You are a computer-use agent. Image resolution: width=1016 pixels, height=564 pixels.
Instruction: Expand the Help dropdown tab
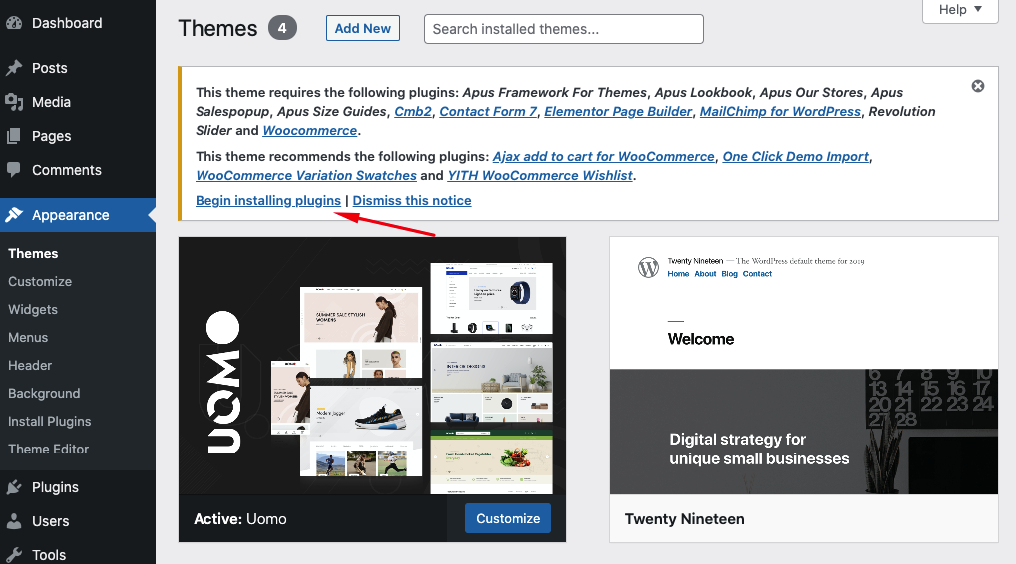pos(960,10)
